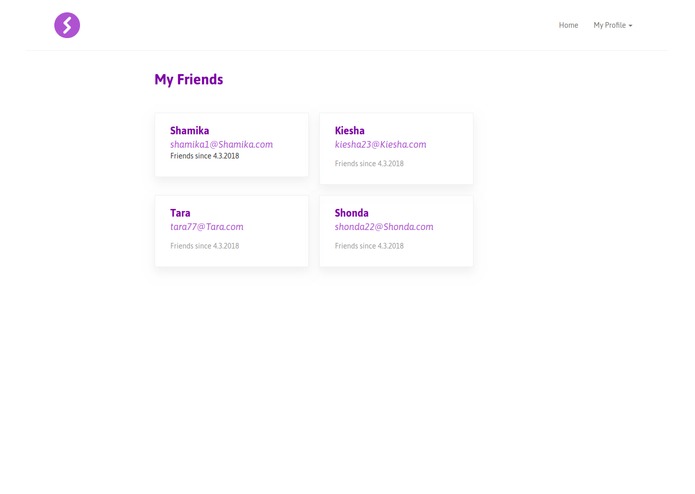The height and width of the screenshot is (494, 695).
Task: Click email shamika1@Shamika.com
Action: [222, 144]
